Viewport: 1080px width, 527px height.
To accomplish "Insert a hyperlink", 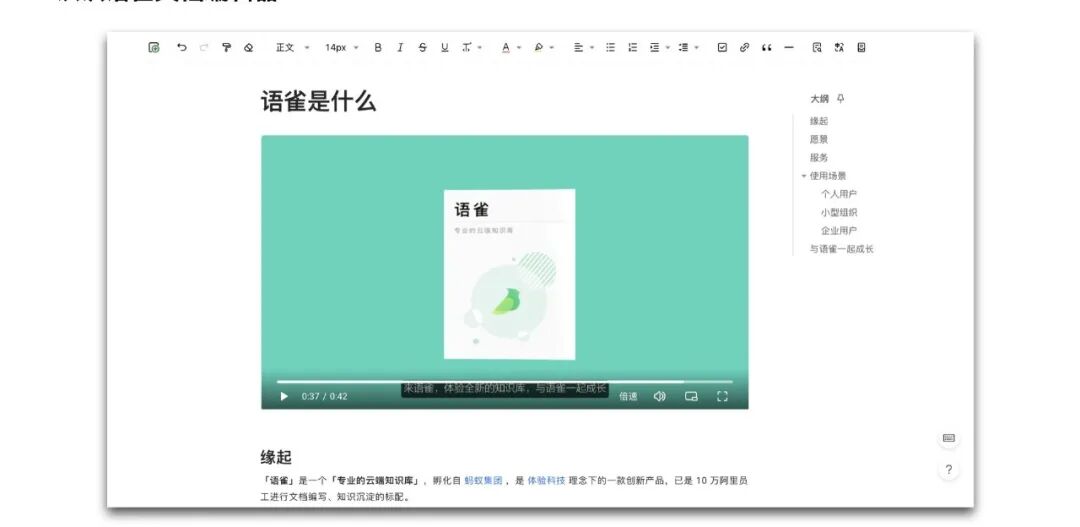I will [x=744, y=48].
